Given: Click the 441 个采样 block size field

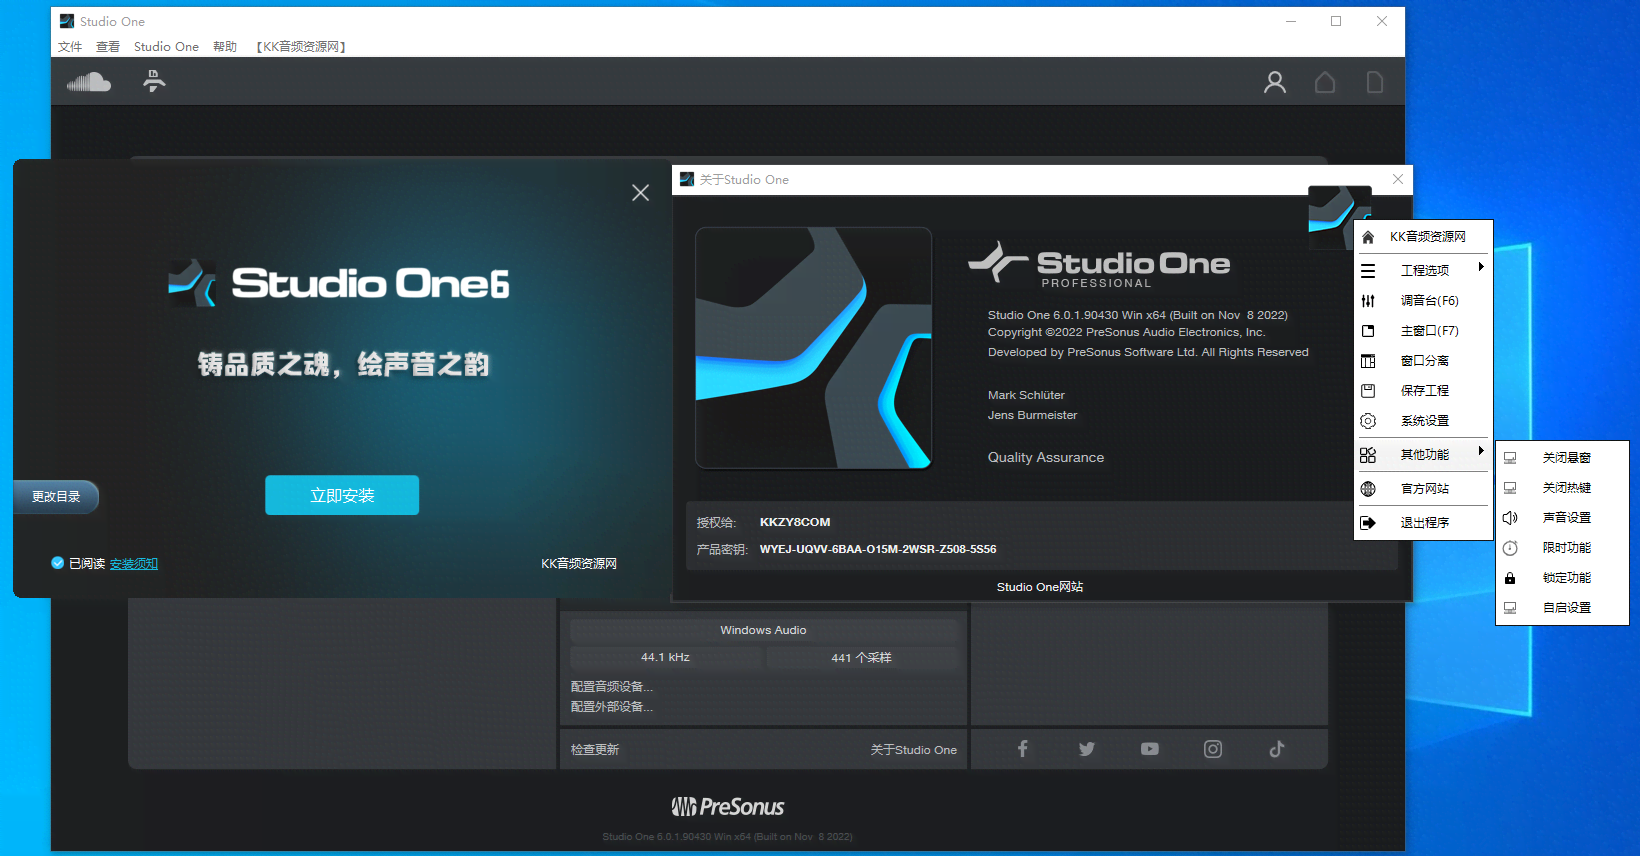Looking at the screenshot, I should point(861,657).
